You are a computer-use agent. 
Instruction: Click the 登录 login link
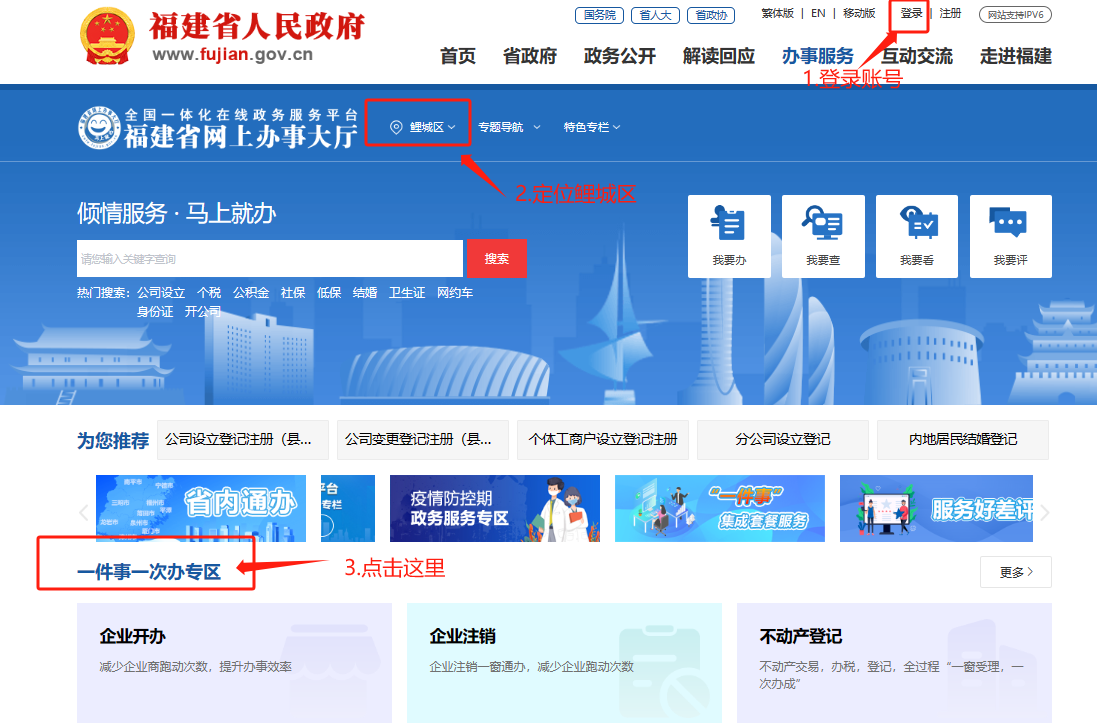point(911,14)
